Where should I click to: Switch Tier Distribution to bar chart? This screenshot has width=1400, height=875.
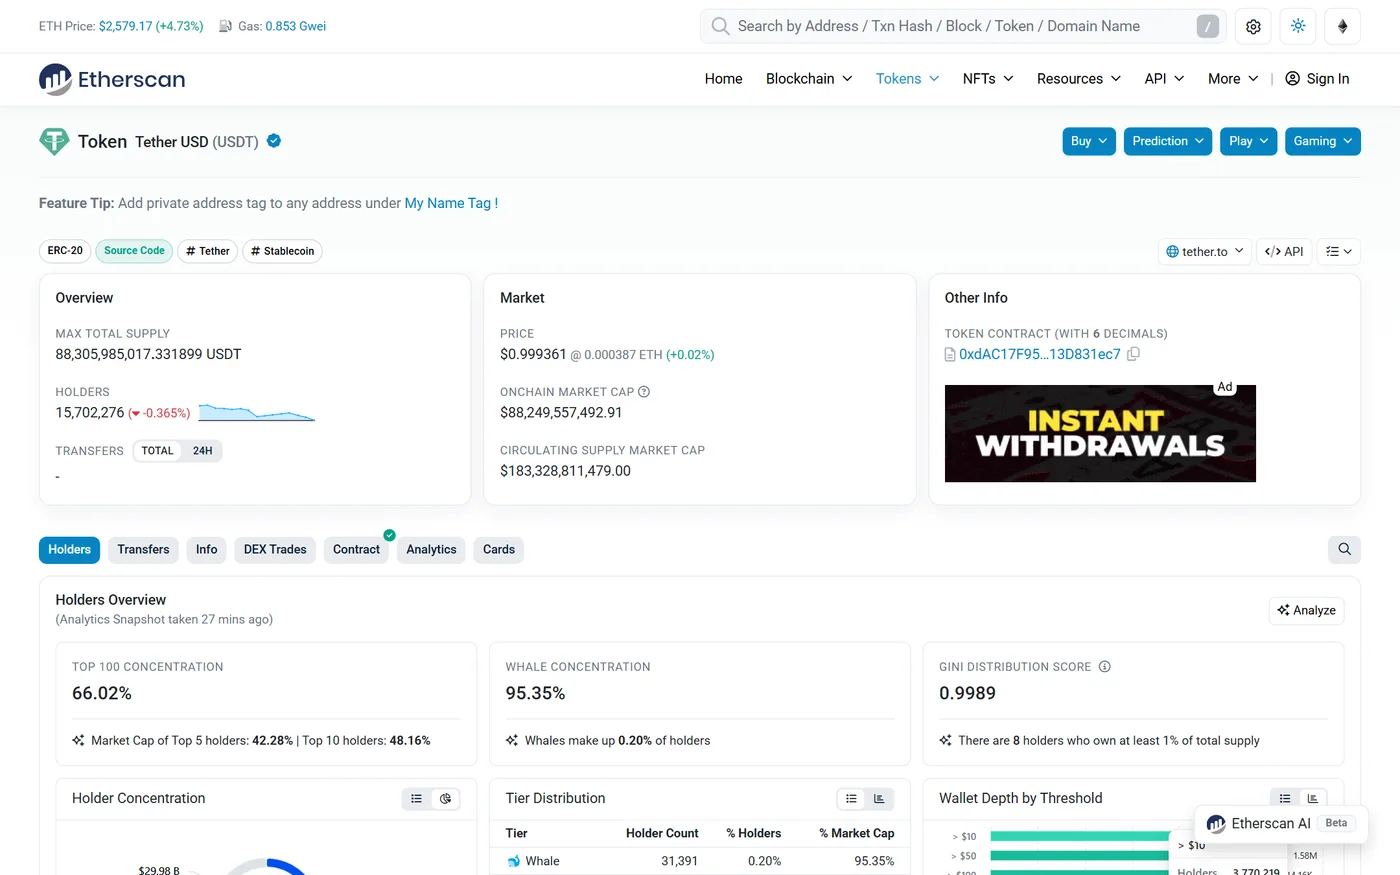point(880,799)
